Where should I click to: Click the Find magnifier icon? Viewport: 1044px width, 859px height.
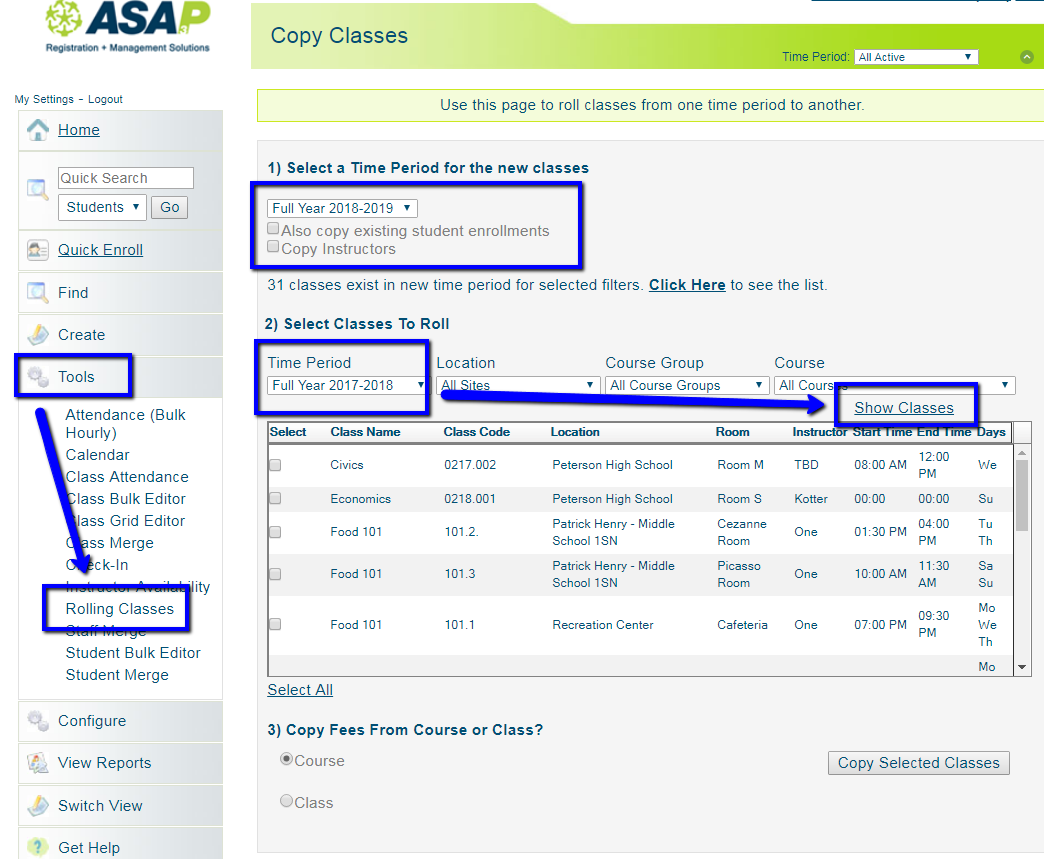point(38,293)
